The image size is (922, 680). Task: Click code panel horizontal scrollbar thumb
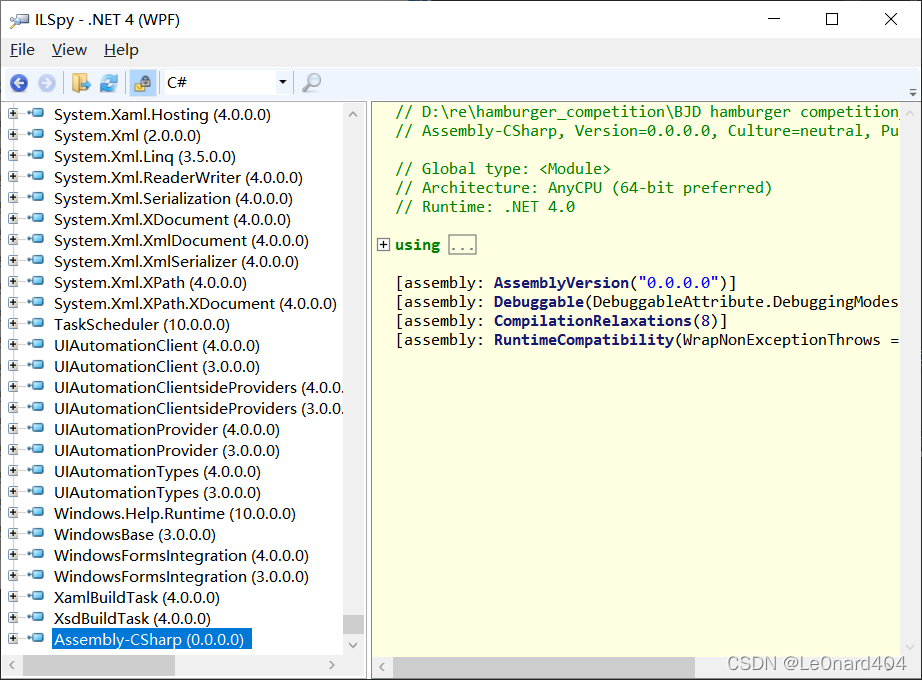tap(544, 667)
